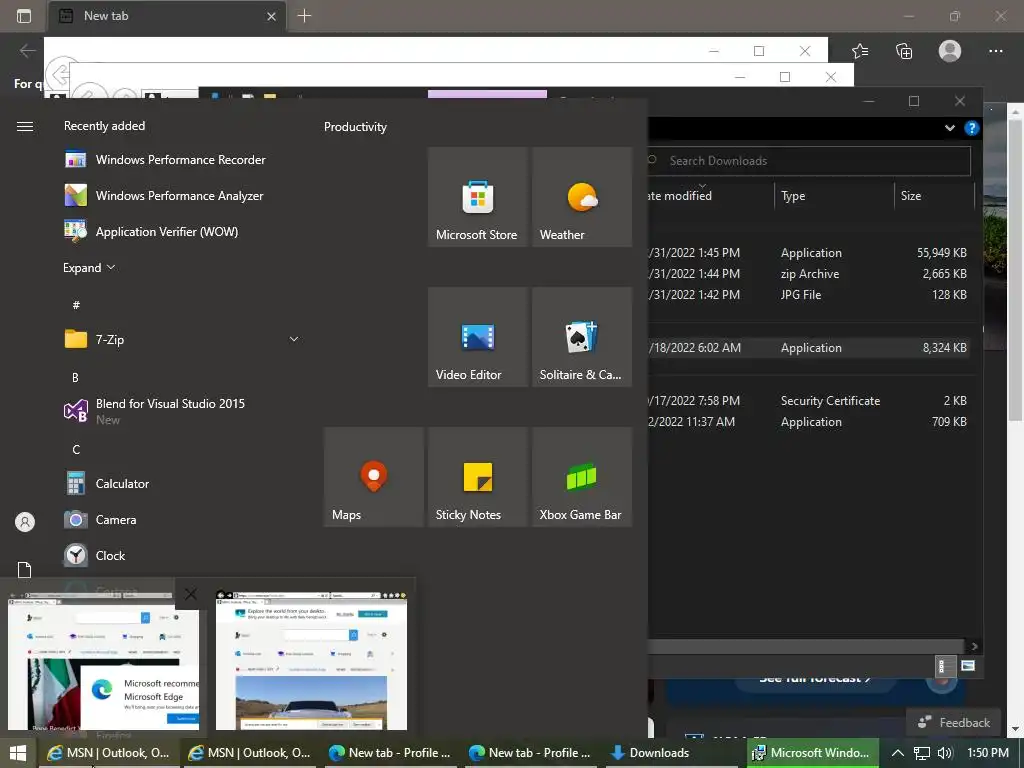Switch to second New tab Edge taskbar item
The height and width of the screenshot is (768, 1024).
tap(530, 753)
